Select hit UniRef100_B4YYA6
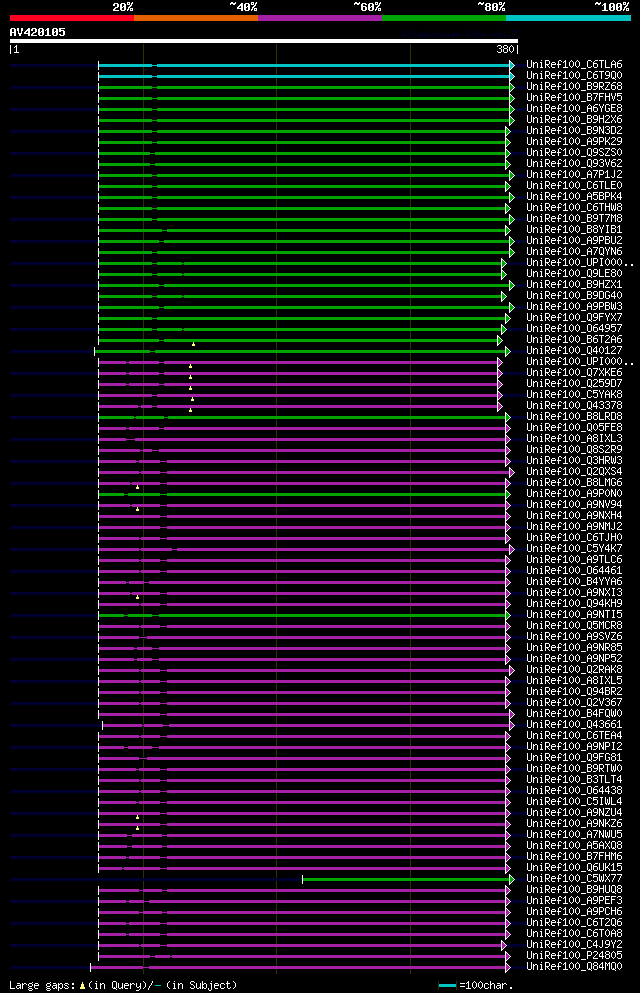Image resolution: width=640 pixels, height=993 pixels. pos(574,581)
